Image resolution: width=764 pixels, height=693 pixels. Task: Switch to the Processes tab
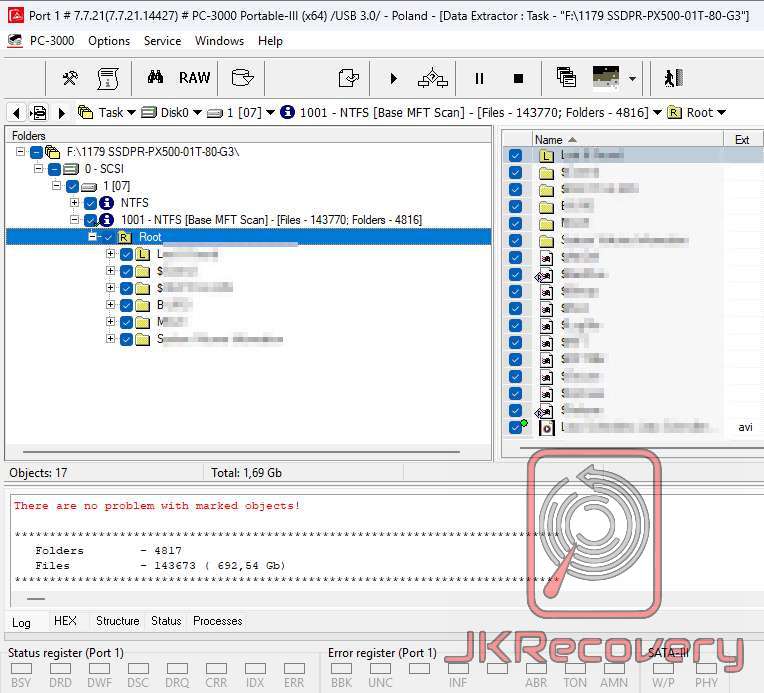pyautogui.click(x=218, y=621)
